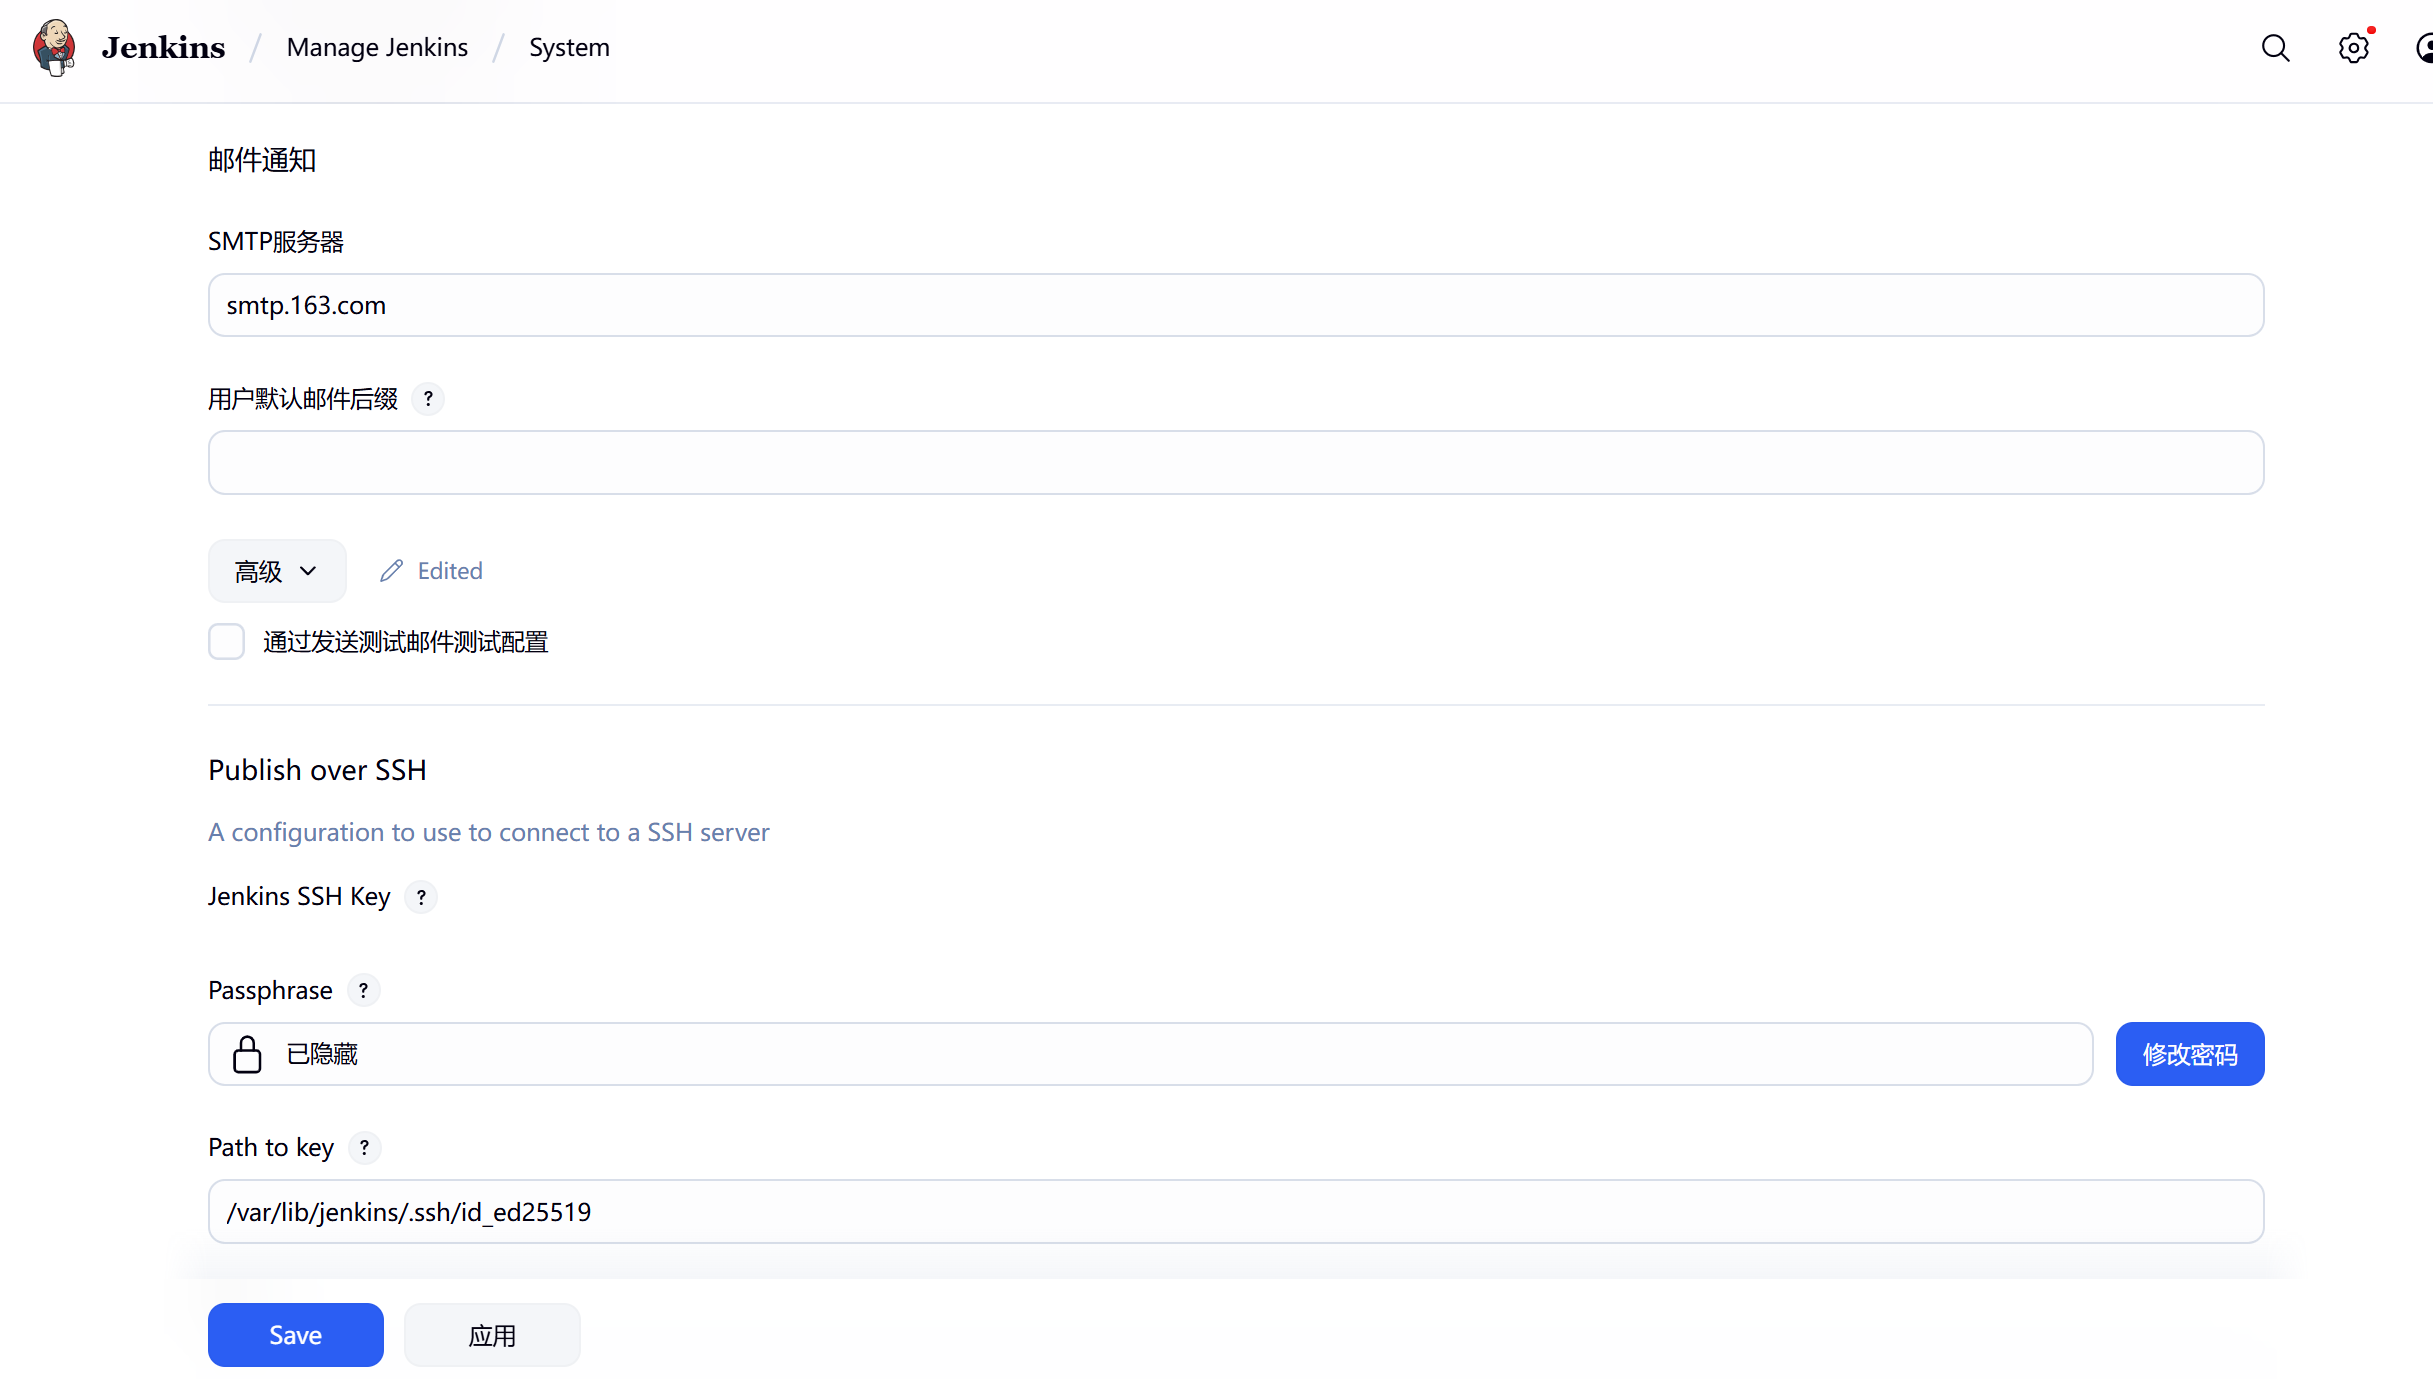Click the 应用 apply button

(x=492, y=1335)
